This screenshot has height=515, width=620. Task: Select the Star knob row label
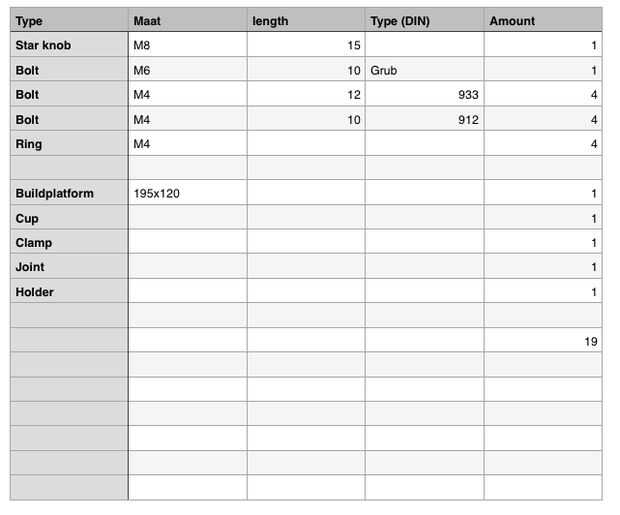[69, 45]
